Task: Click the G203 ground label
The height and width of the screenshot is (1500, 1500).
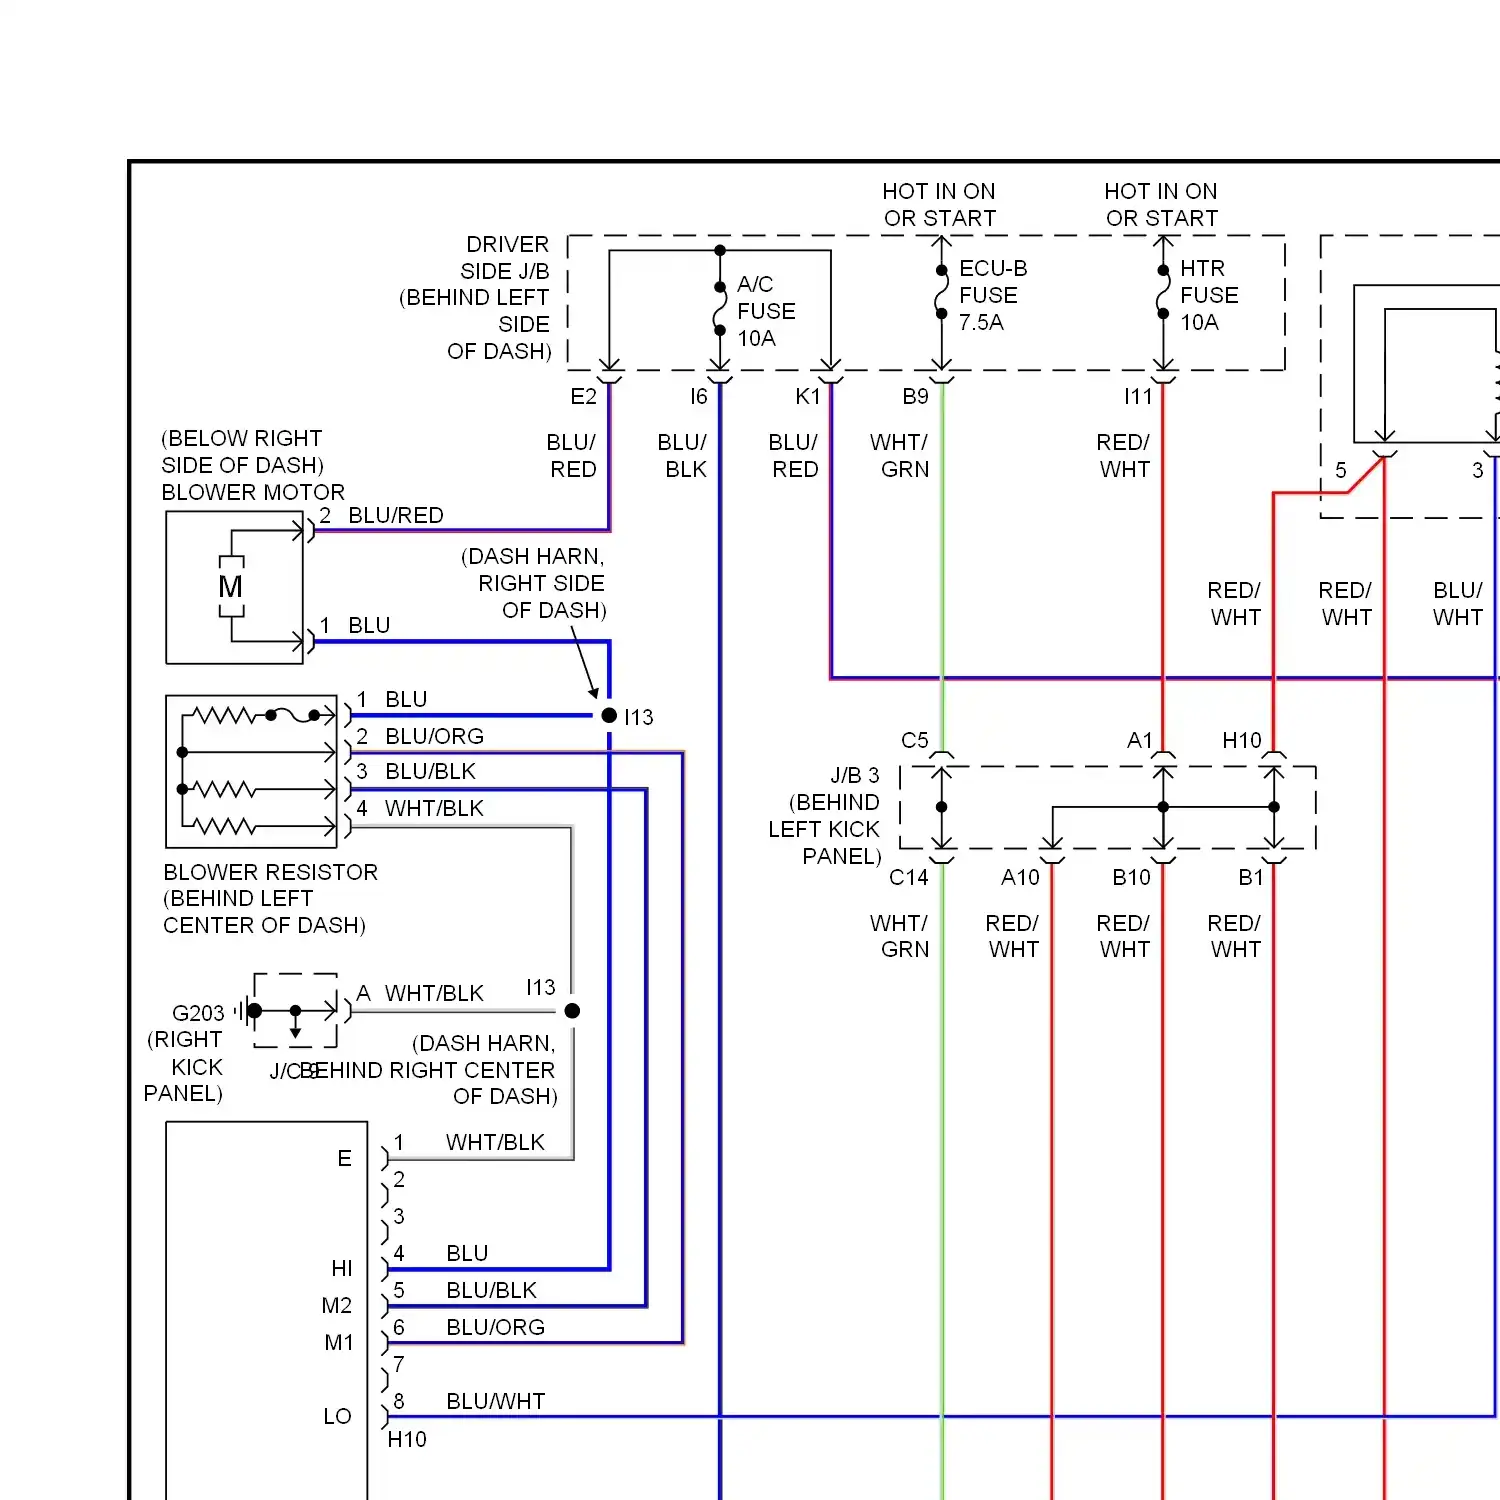Action: tap(198, 1013)
